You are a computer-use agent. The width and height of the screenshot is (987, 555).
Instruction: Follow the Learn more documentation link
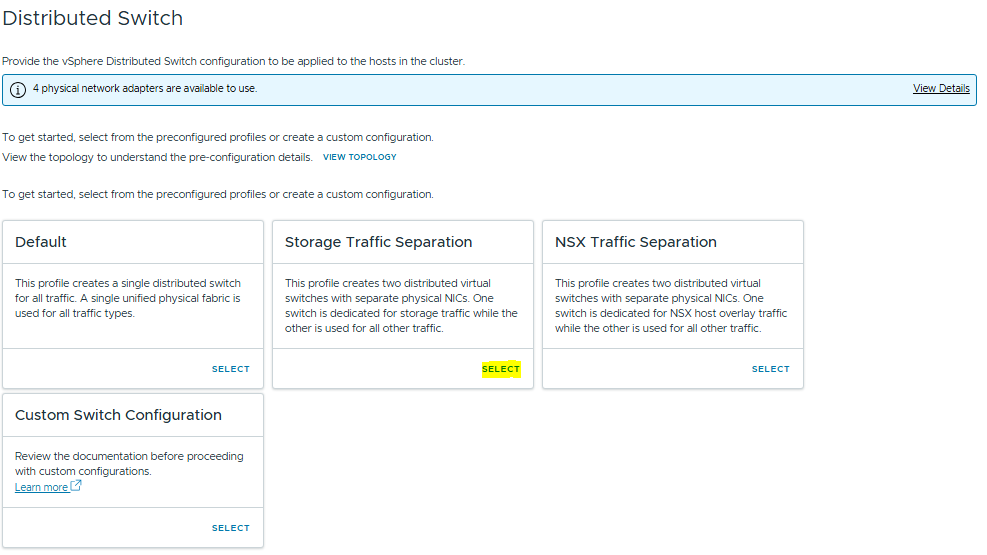[x=41, y=487]
